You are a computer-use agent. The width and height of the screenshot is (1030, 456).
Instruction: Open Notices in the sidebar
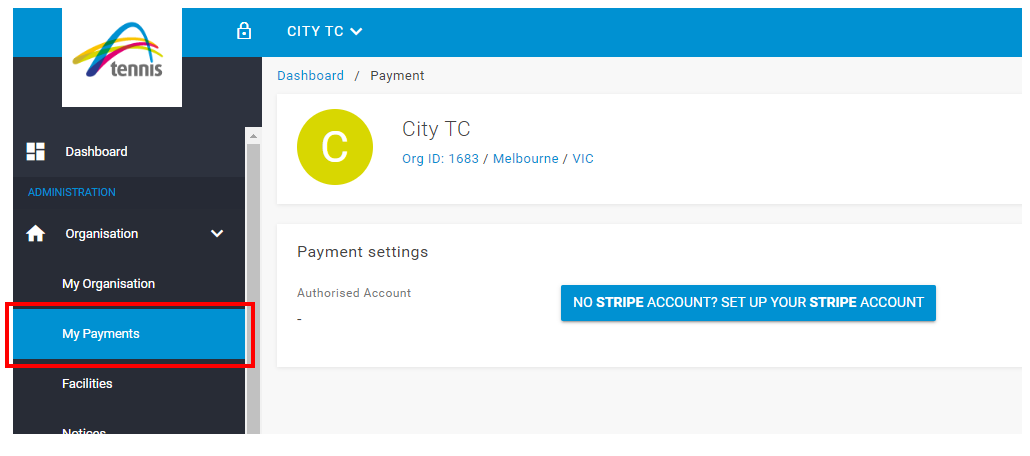click(x=84, y=430)
